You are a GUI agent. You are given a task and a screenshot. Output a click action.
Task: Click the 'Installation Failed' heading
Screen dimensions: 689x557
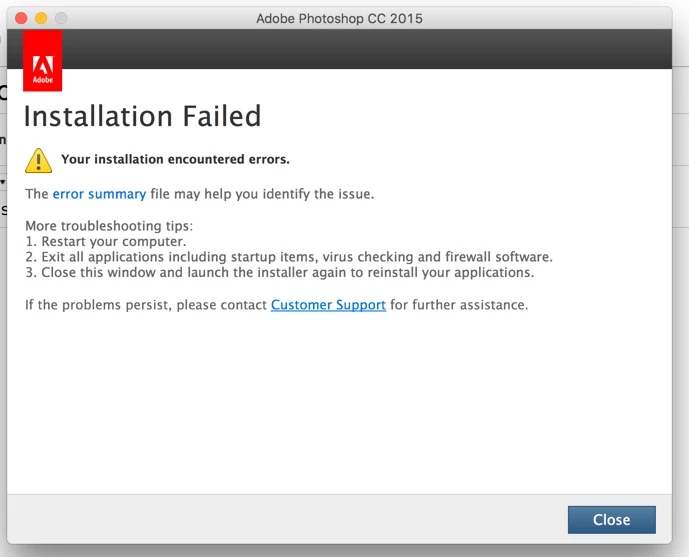pos(142,116)
